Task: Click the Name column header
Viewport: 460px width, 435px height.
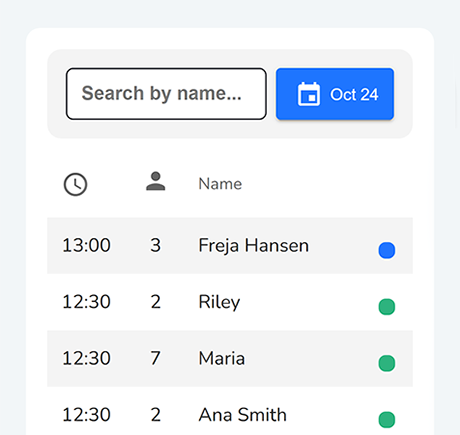Action: 220,184
